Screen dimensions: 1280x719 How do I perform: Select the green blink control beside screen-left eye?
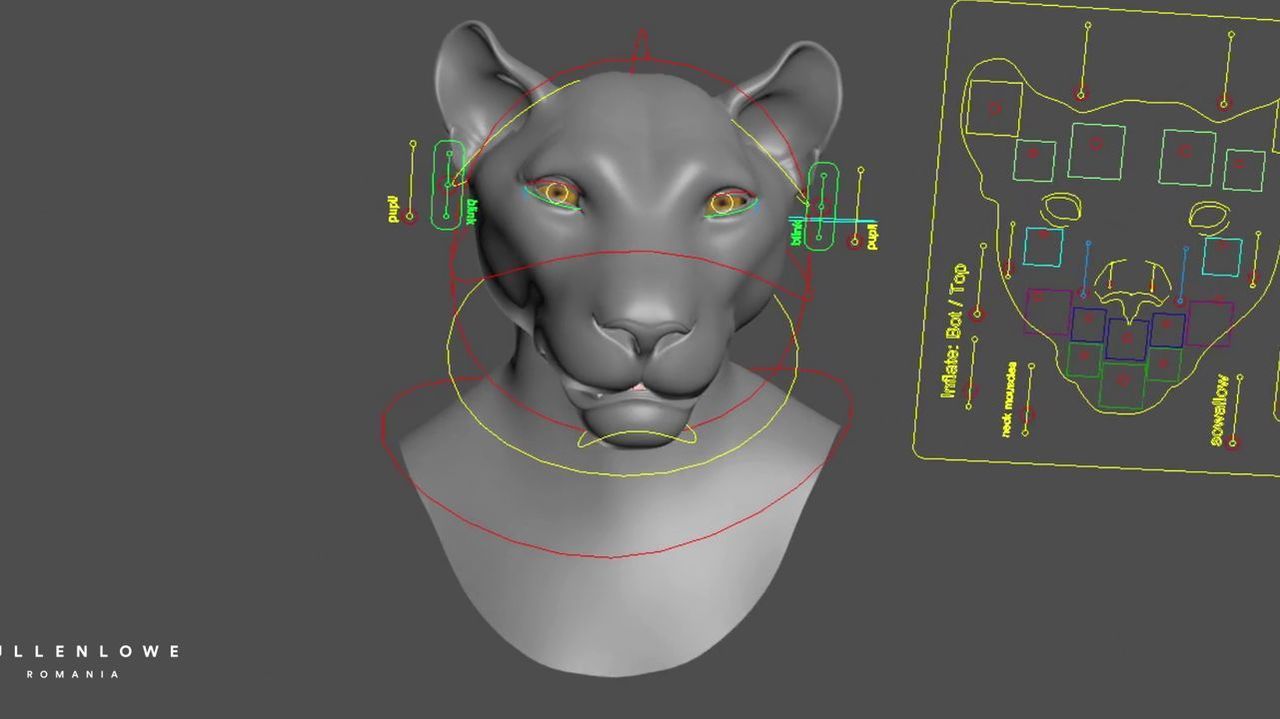point(448,185)
